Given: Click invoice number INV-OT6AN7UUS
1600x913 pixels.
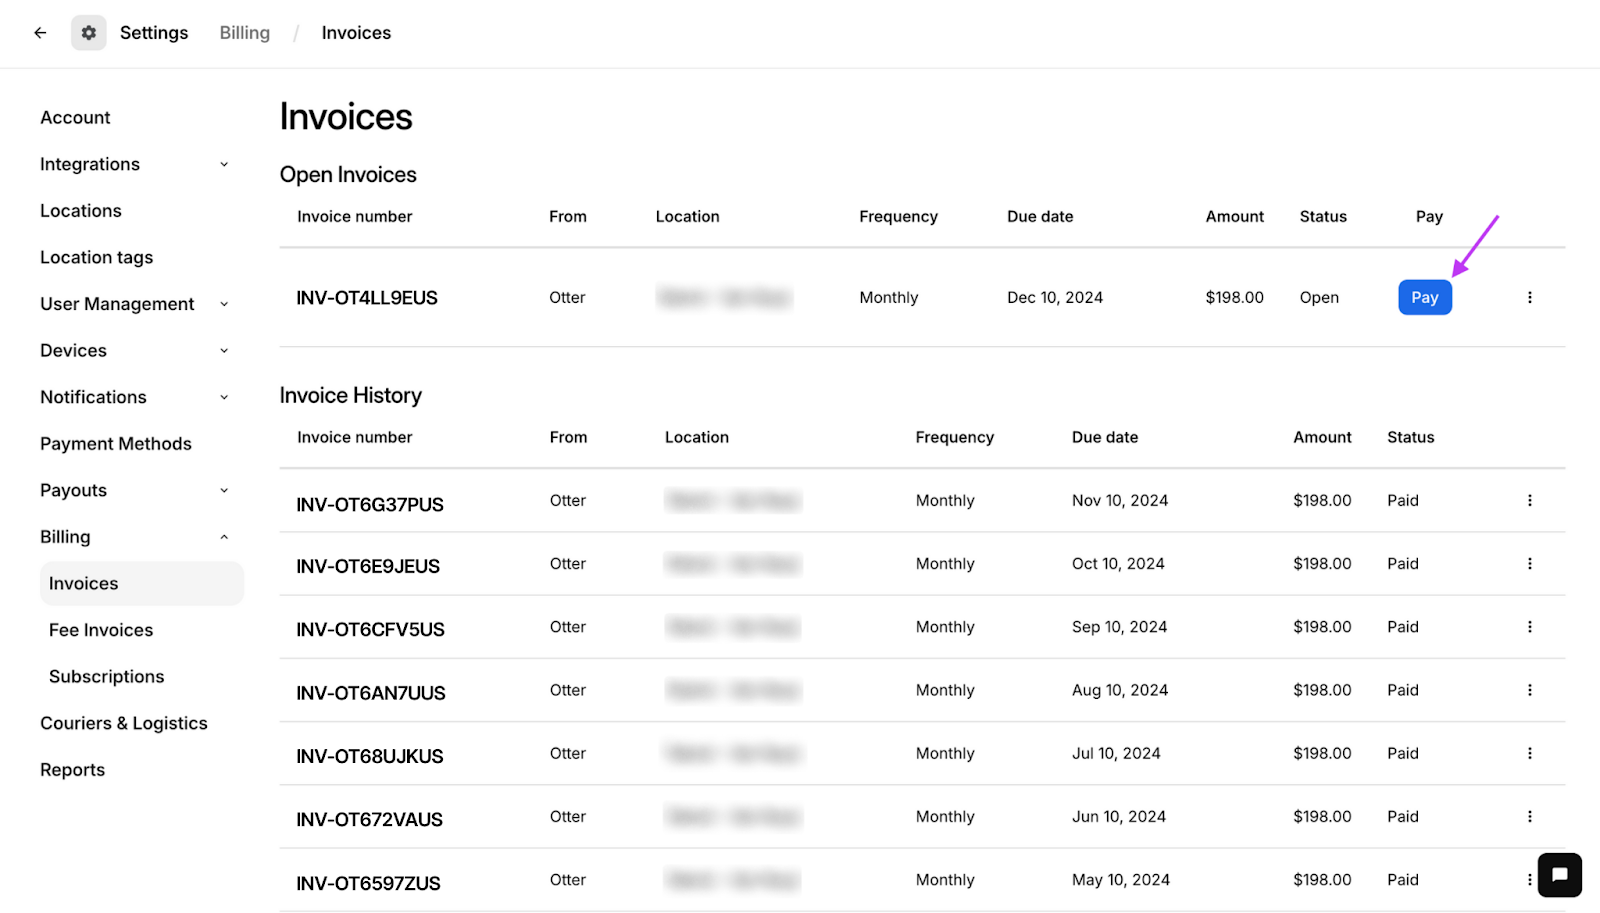Looking at the screenshot, I should click(371, 693).
